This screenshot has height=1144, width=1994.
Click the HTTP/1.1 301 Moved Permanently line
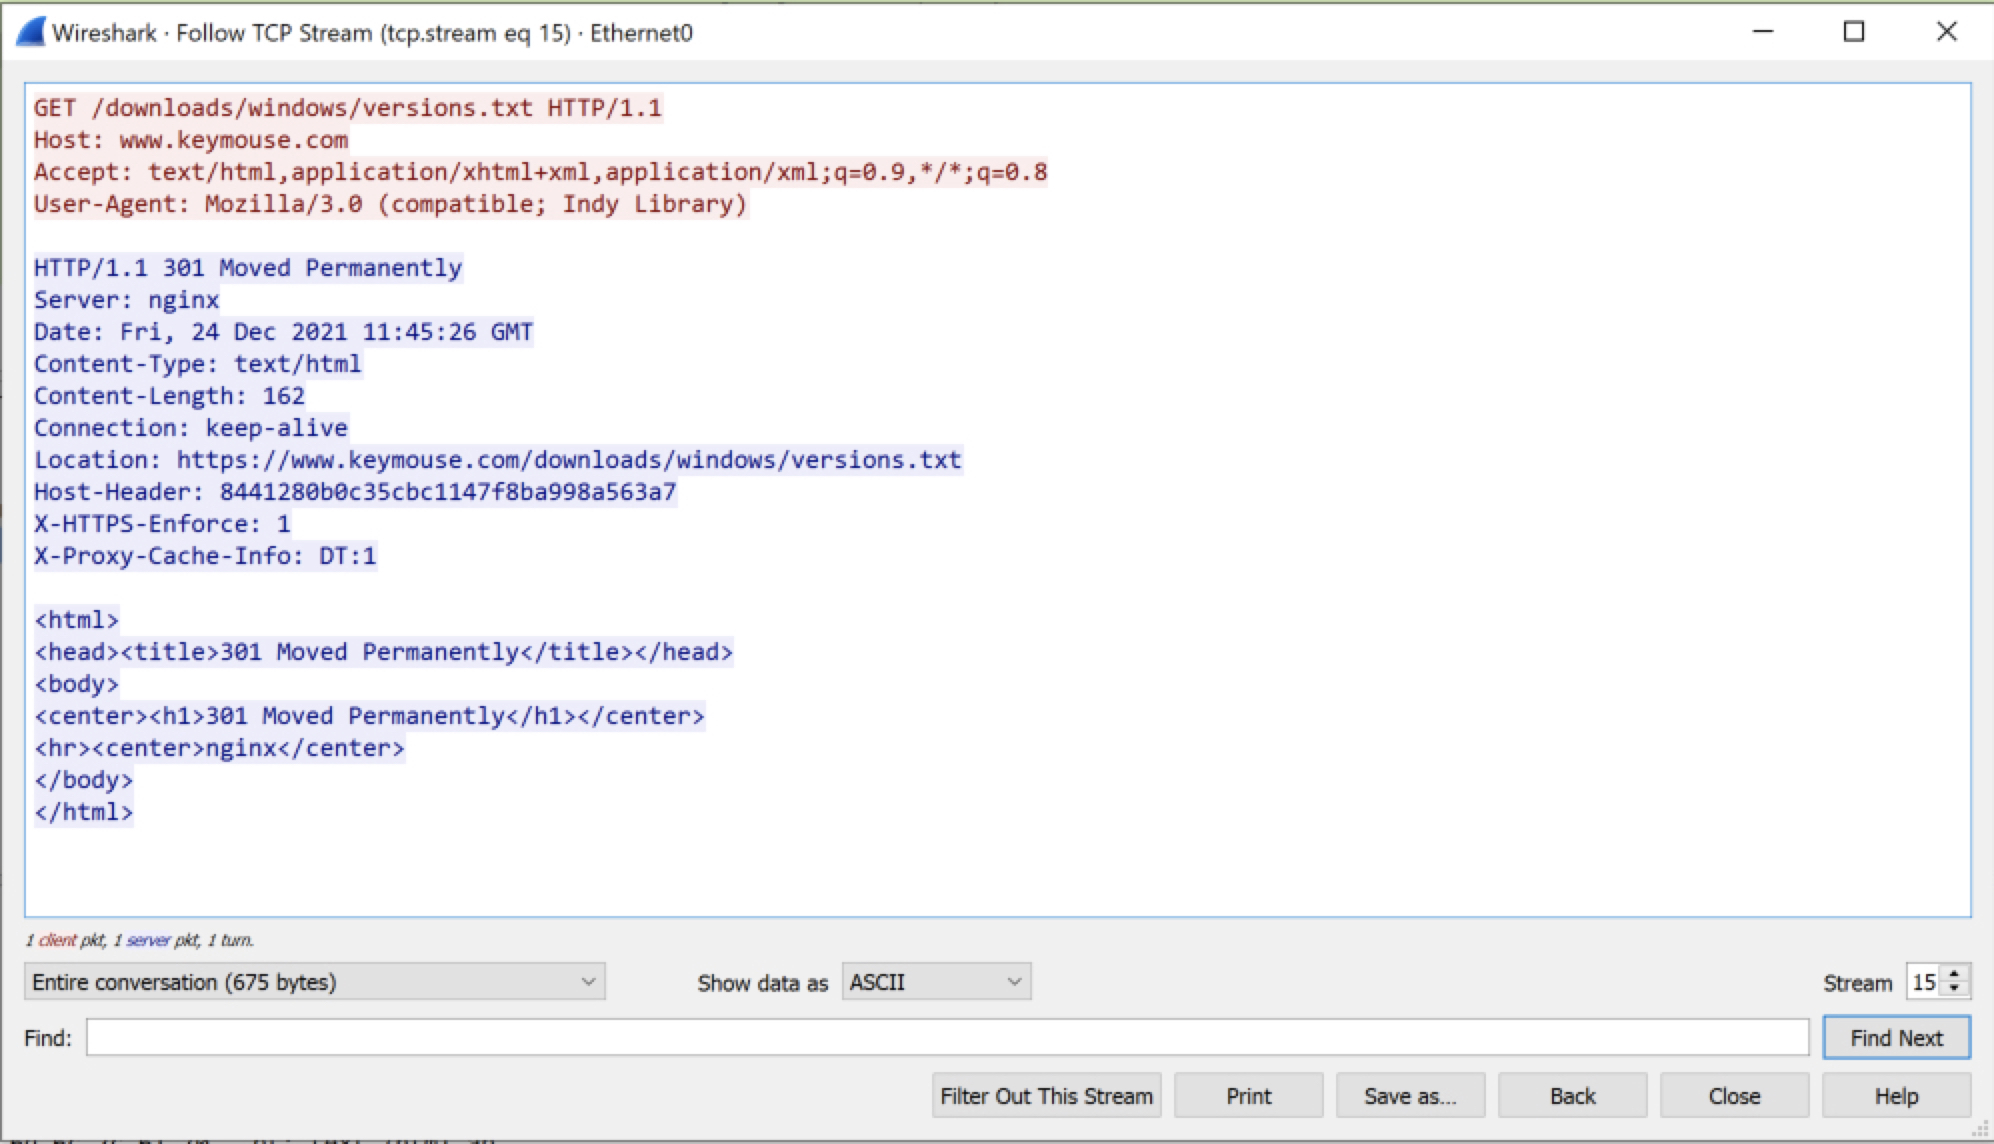[x=248, y=268]
